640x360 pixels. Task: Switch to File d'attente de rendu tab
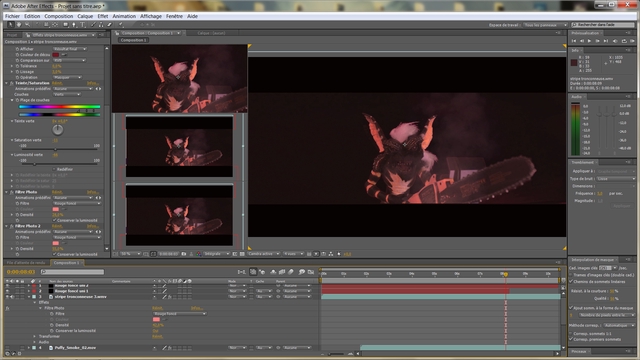[26, 262]
